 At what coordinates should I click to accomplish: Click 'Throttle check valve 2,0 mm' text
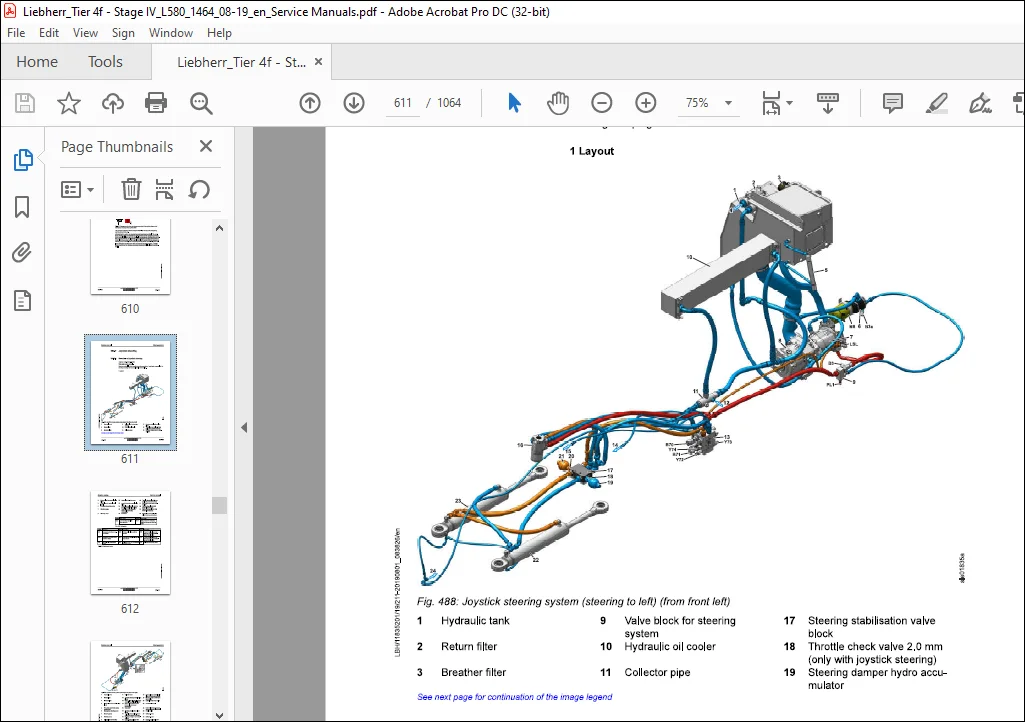click(x=875, y=646)
